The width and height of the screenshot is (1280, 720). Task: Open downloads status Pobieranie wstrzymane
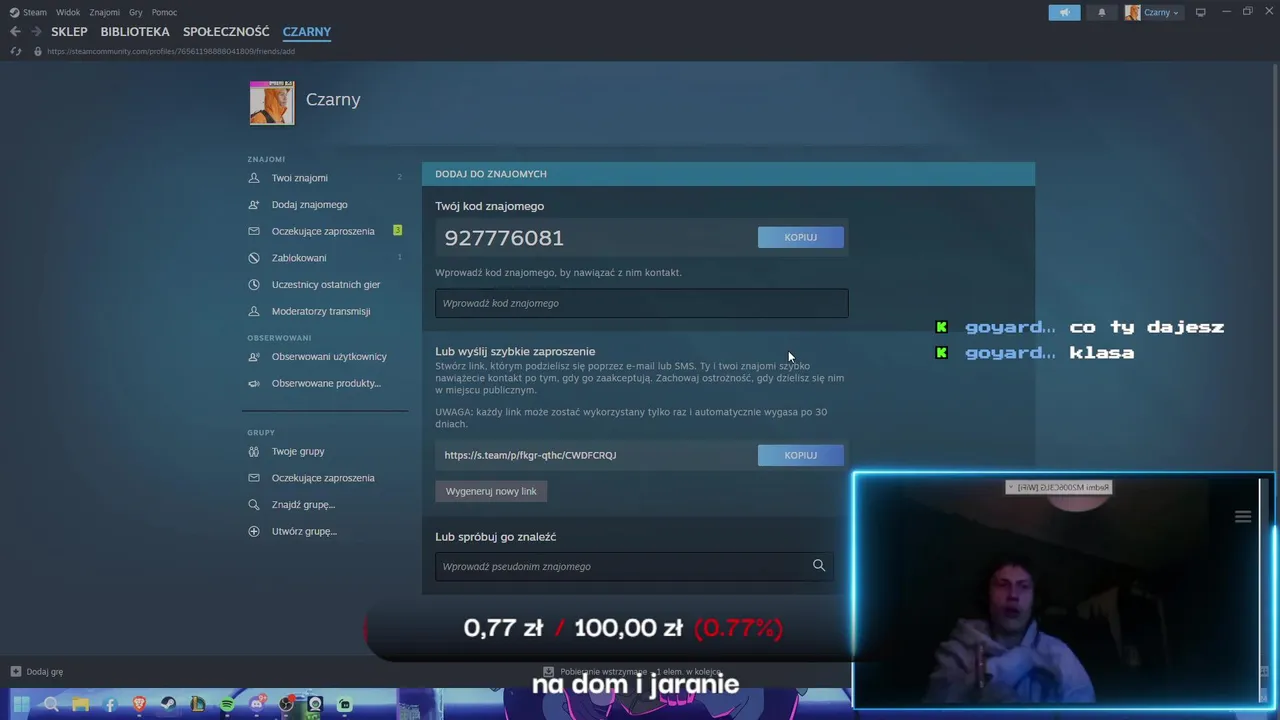point(632,672)
